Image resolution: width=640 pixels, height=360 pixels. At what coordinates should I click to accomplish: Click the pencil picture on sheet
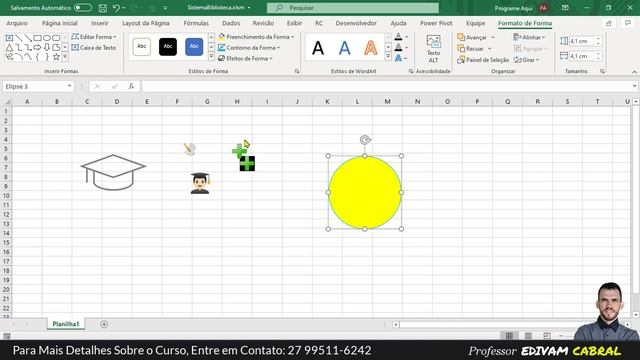pyautogui.click(x=190, y=149)
